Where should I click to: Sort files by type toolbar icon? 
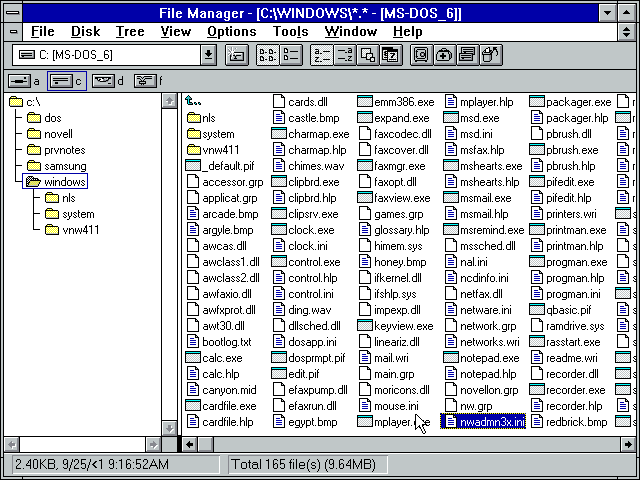(x=345, y=55)
